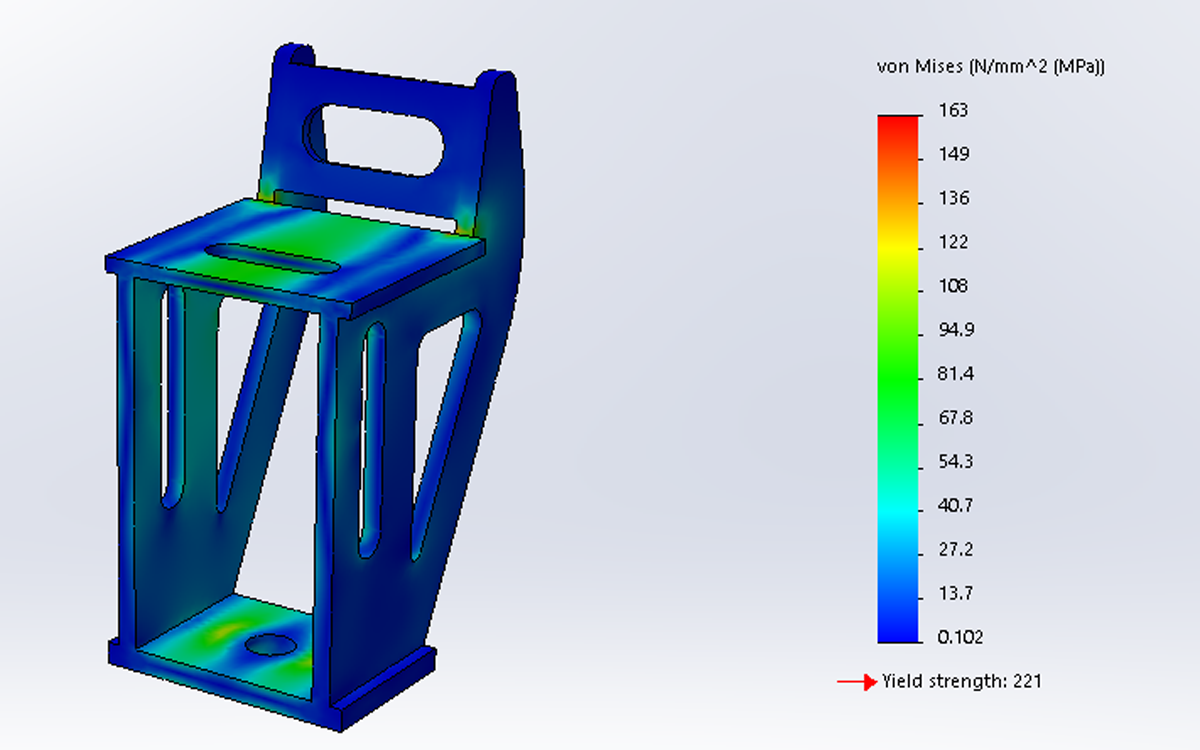Click the von Mises legend title
This screenshot has width=1200, height=750.
pyautogui.click(x=990, y=67)
